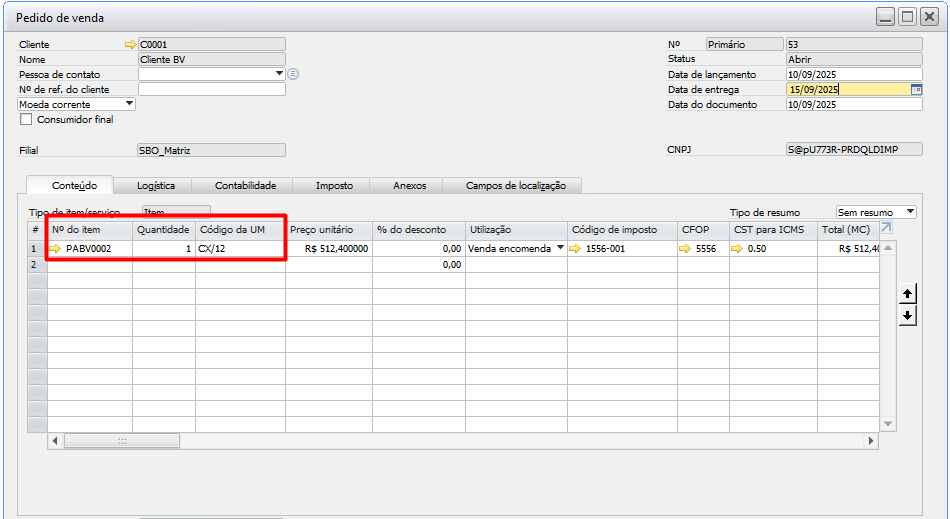Image resolution: width=950 pixels, height=519 pixels.
Task: Switch to the Logística tab
Action: [x=156, y=186]
